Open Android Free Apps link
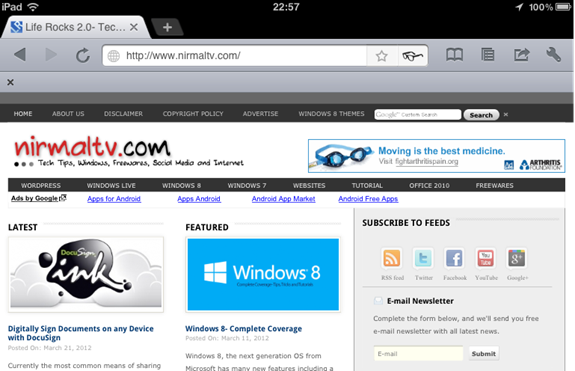 click(x=368, y=199)
